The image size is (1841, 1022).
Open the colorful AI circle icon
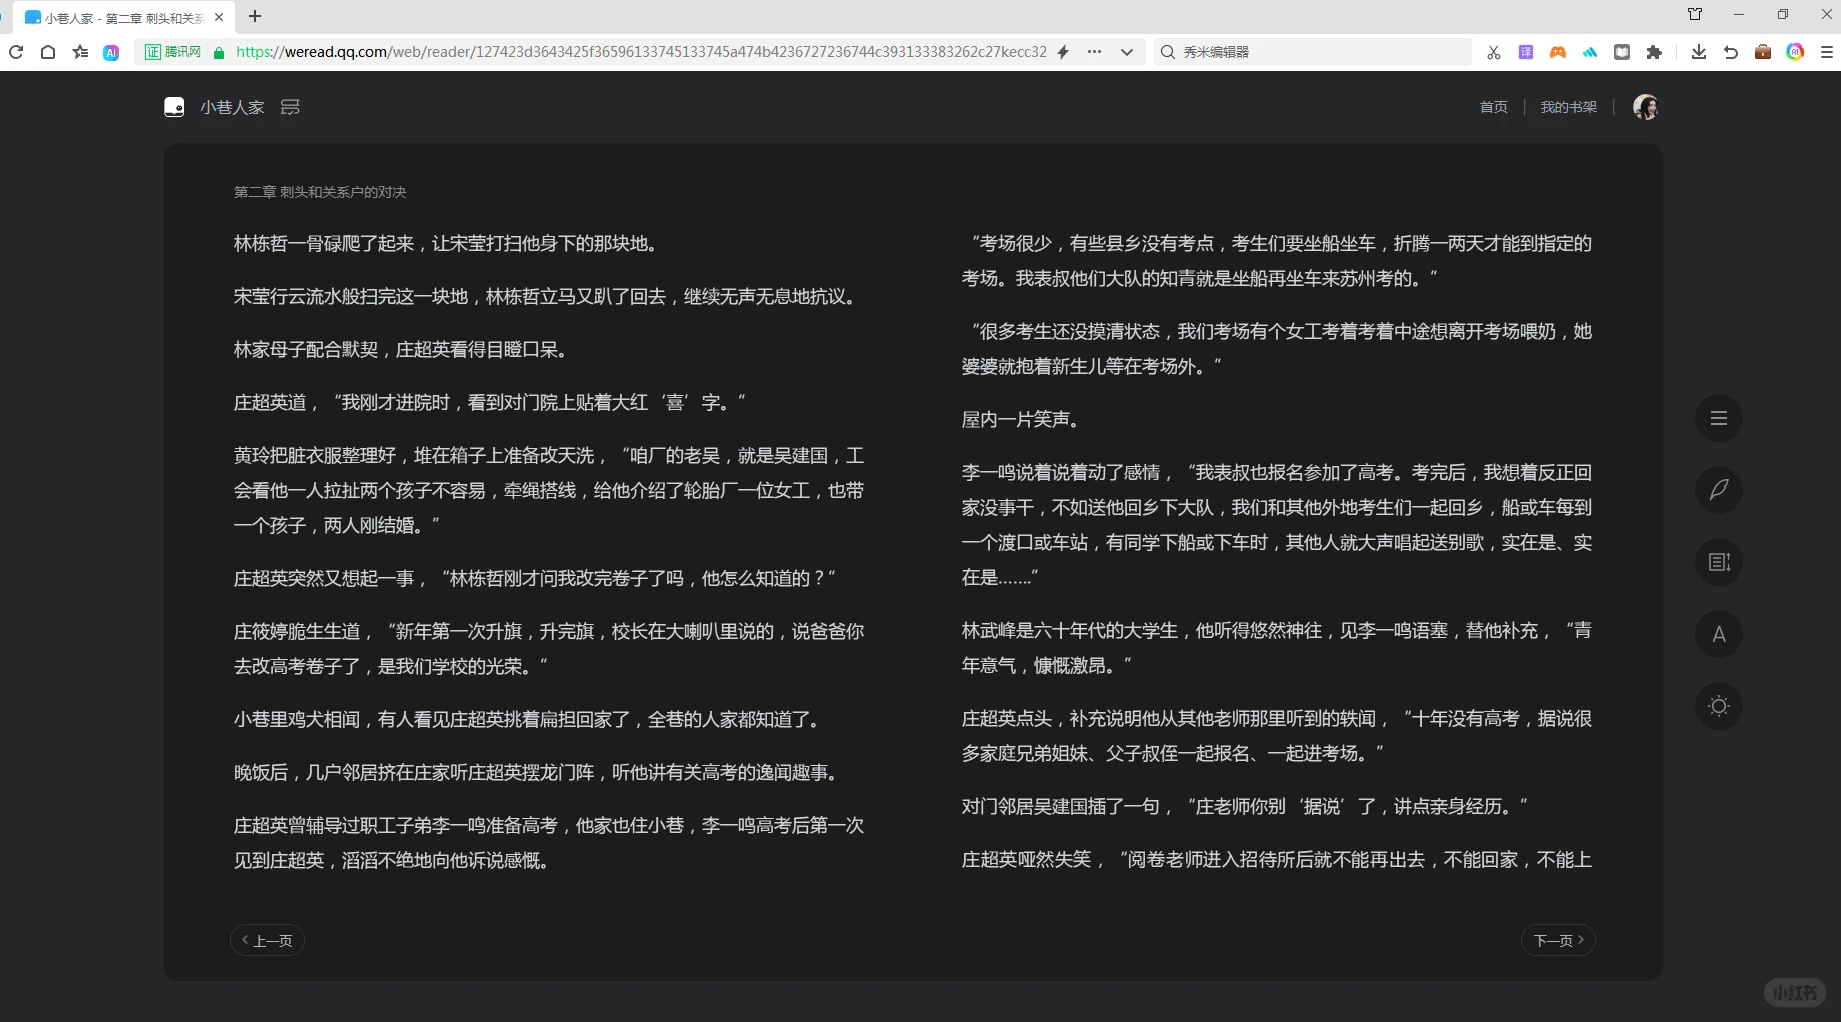pos(1795,52)
